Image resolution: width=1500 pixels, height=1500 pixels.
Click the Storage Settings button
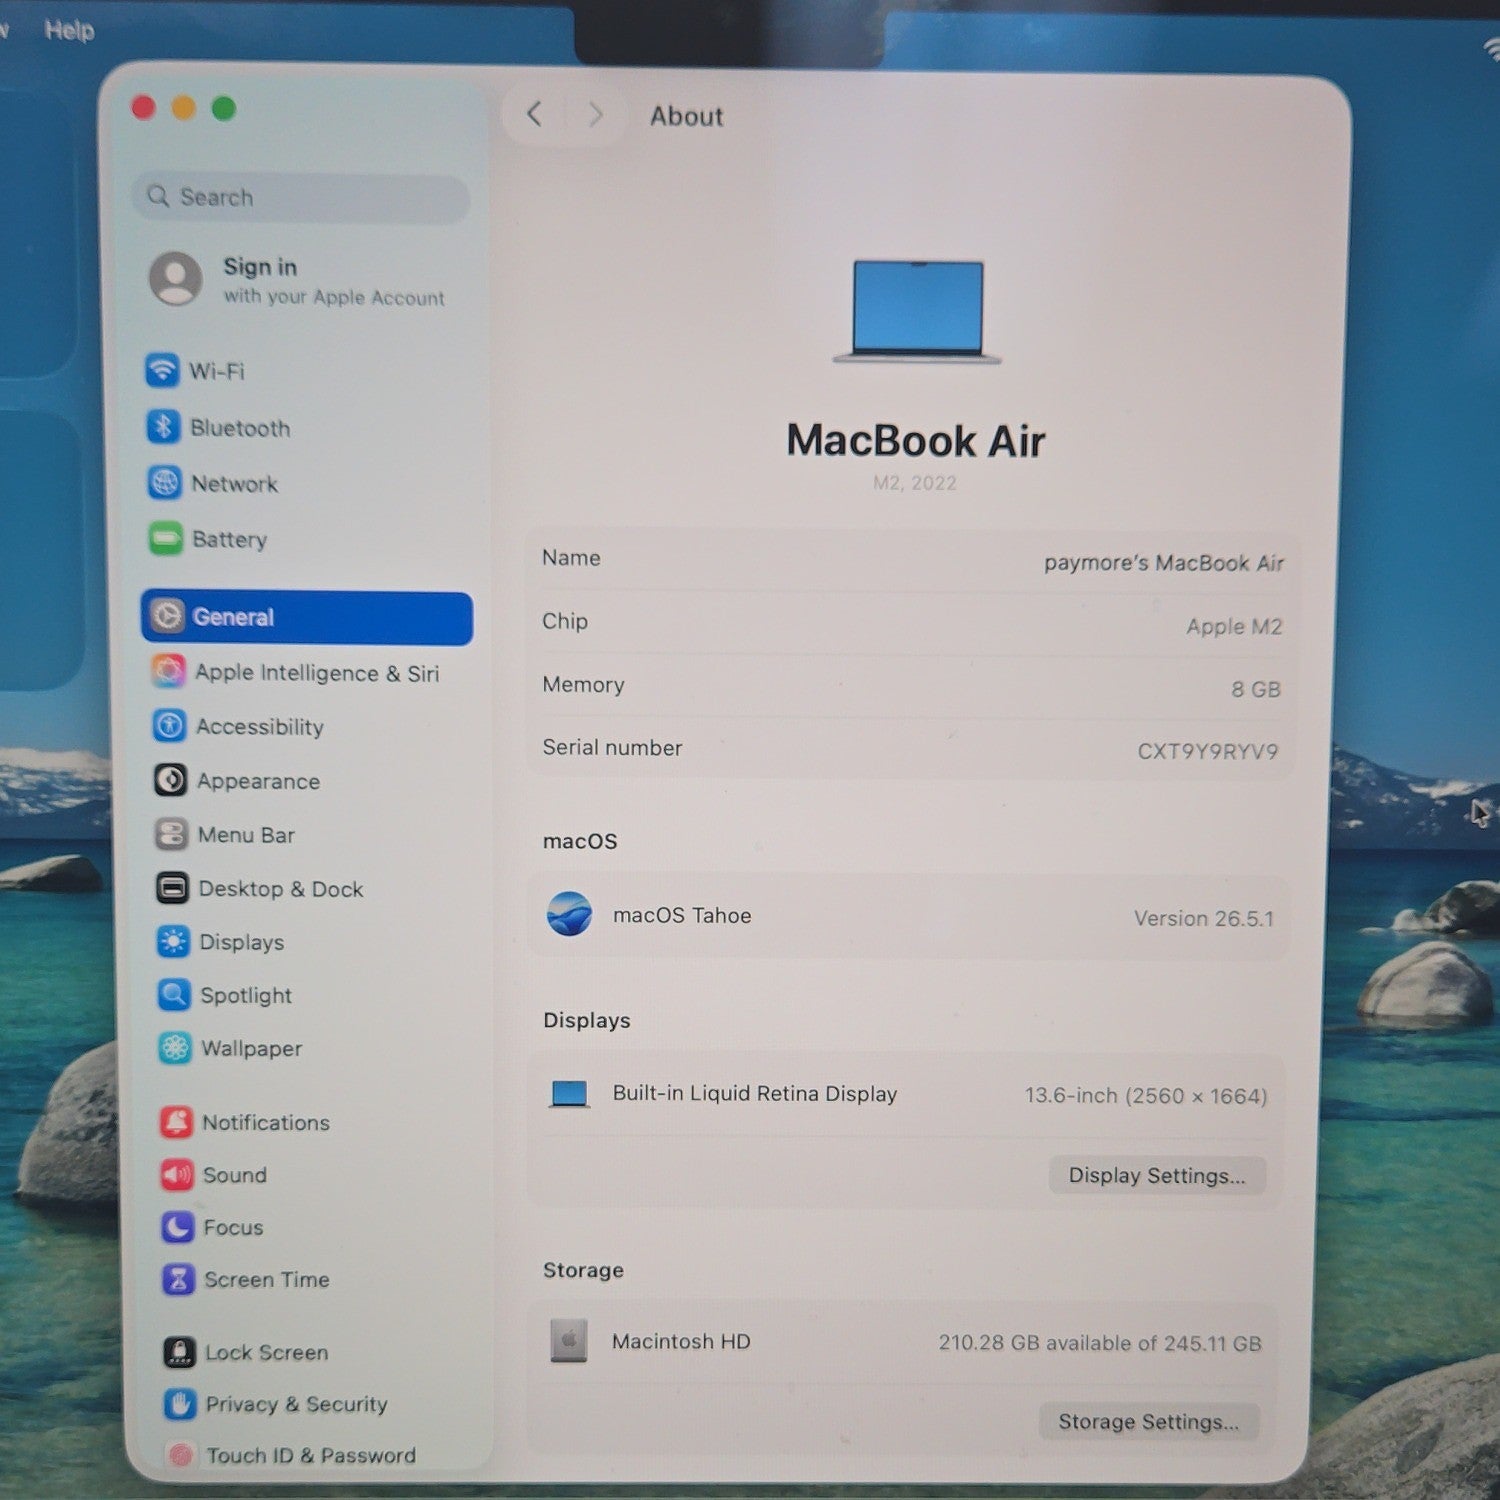point(1149,1421)
